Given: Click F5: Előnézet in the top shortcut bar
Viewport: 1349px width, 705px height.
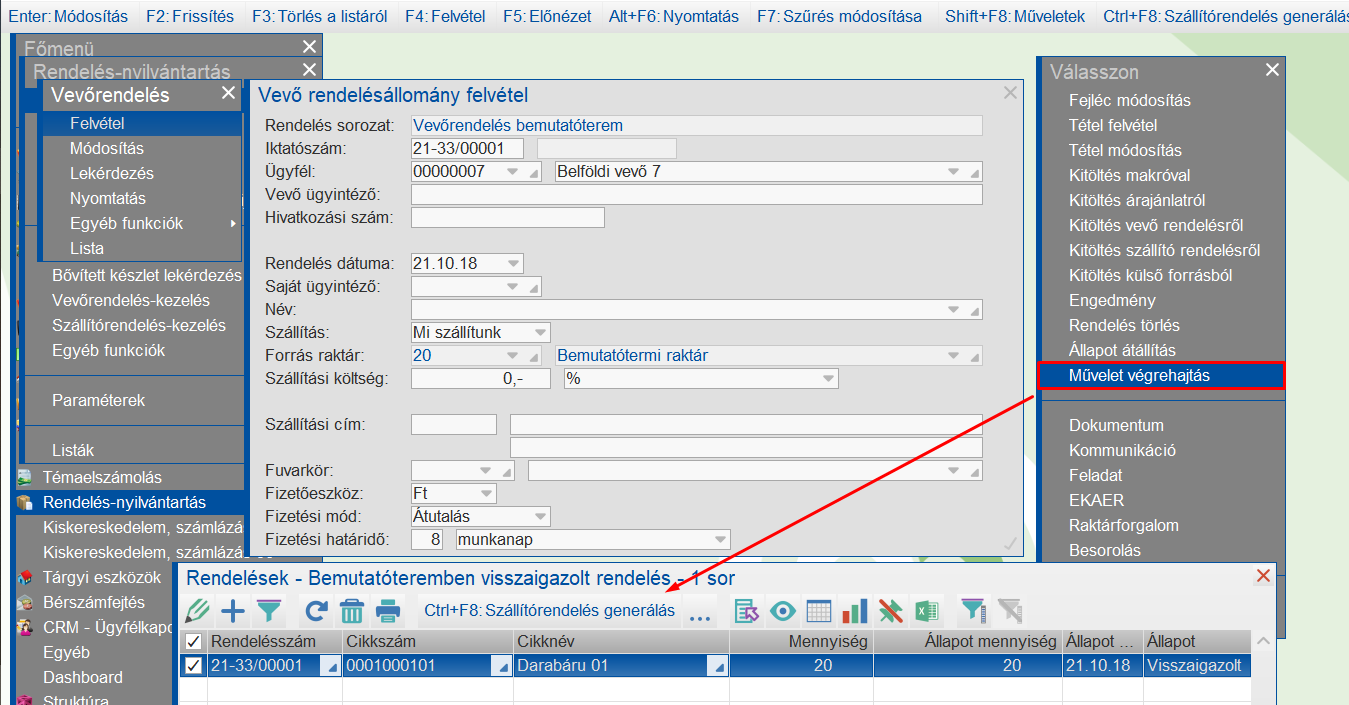Looking at the screenshot, I should pyautogui.click(x=547, y=16).
